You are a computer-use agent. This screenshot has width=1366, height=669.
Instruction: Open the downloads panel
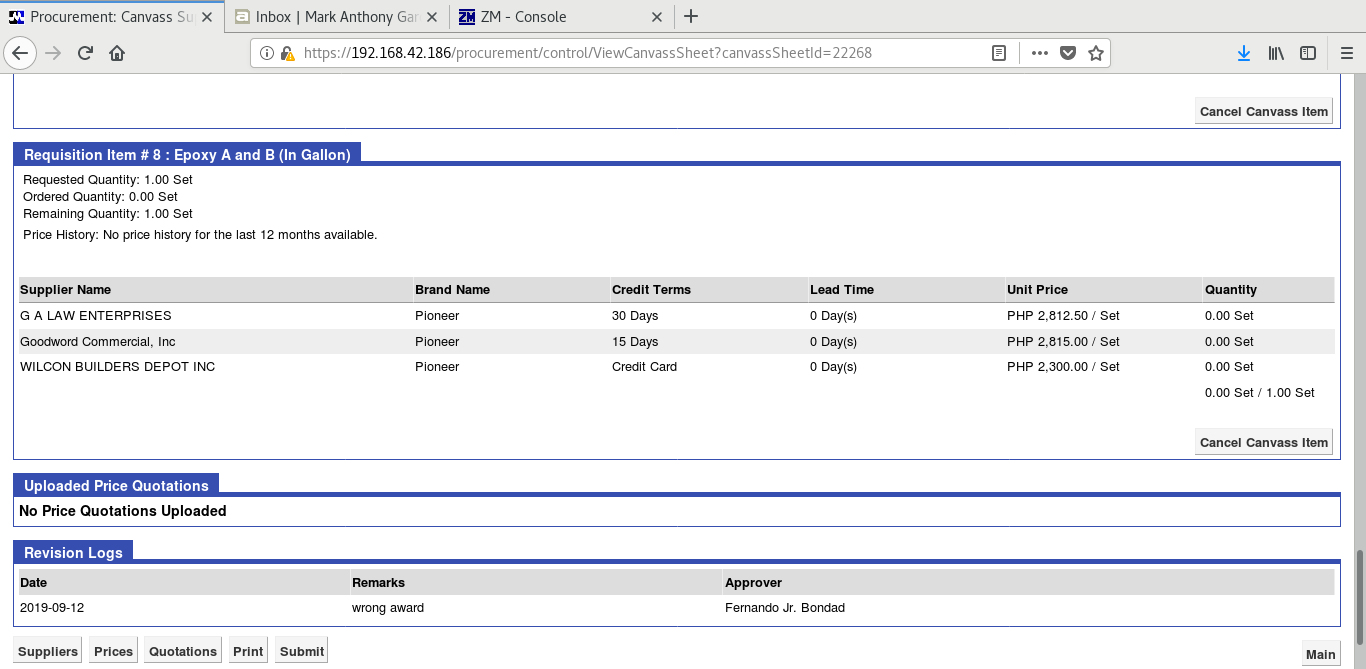pos(1243,53)
